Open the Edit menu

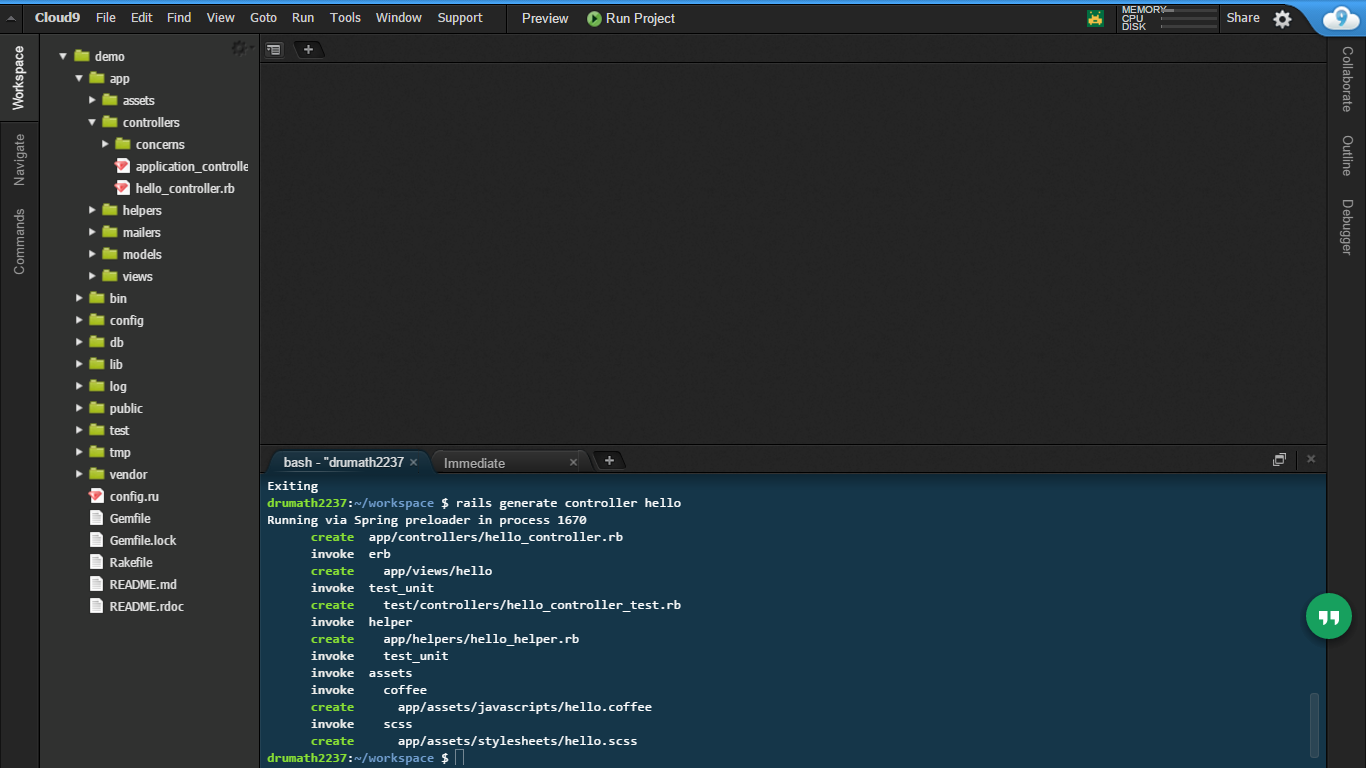pos(142,18)
